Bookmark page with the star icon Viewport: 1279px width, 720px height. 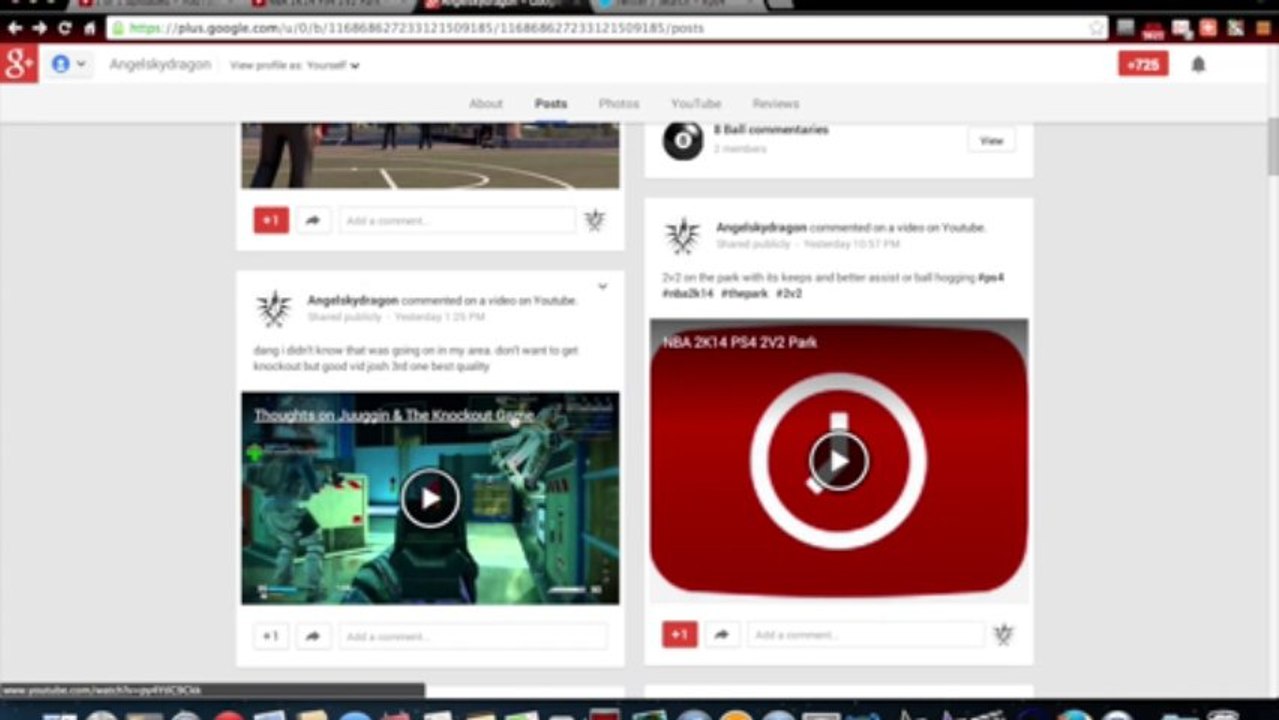click(x=1097, y=28)
